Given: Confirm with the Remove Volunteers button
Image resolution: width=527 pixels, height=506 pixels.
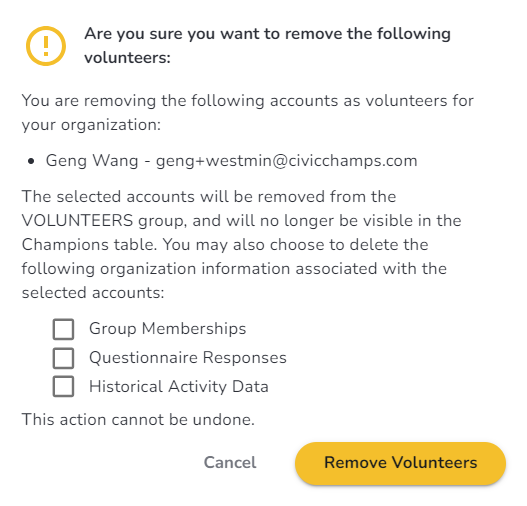Looking at the screenshot, I should 400,463.
